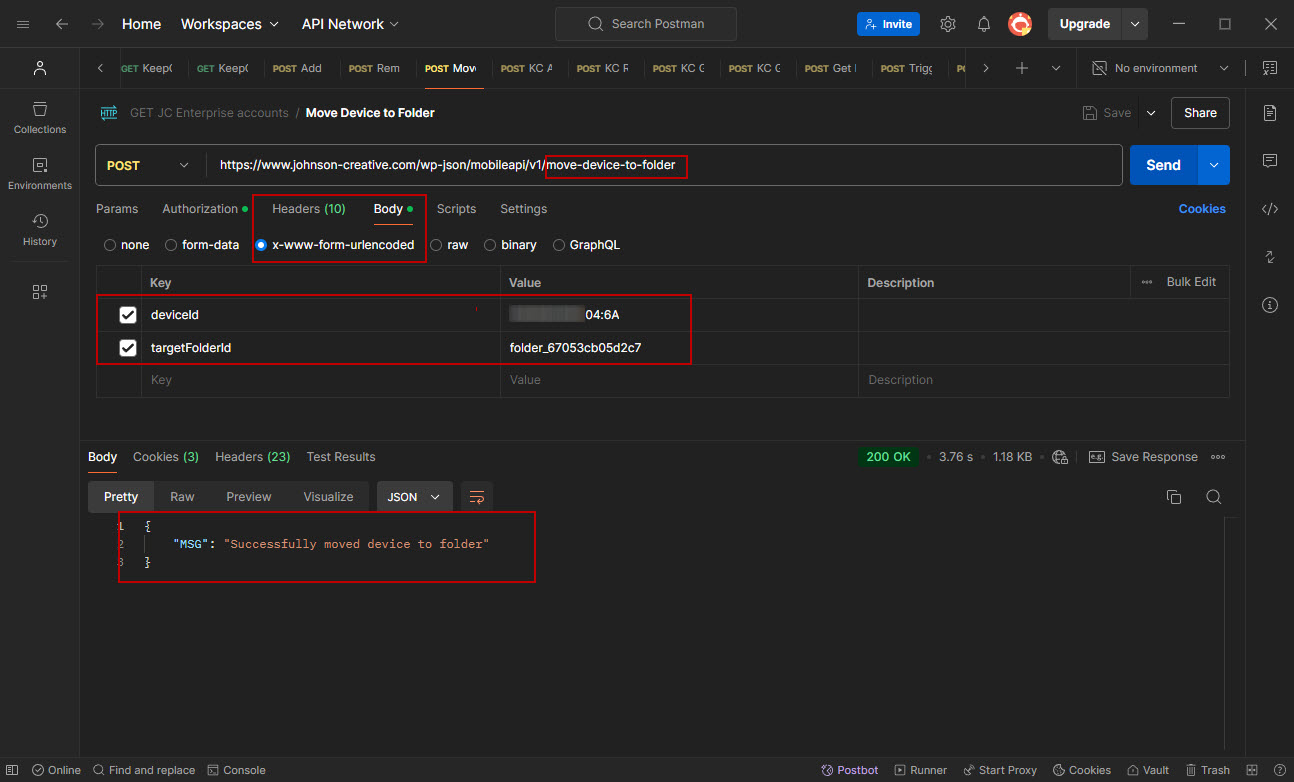Click the Cookies link beside request tabs
Viewport: 1294px width, 782px height.
[x=1202, y=209]
